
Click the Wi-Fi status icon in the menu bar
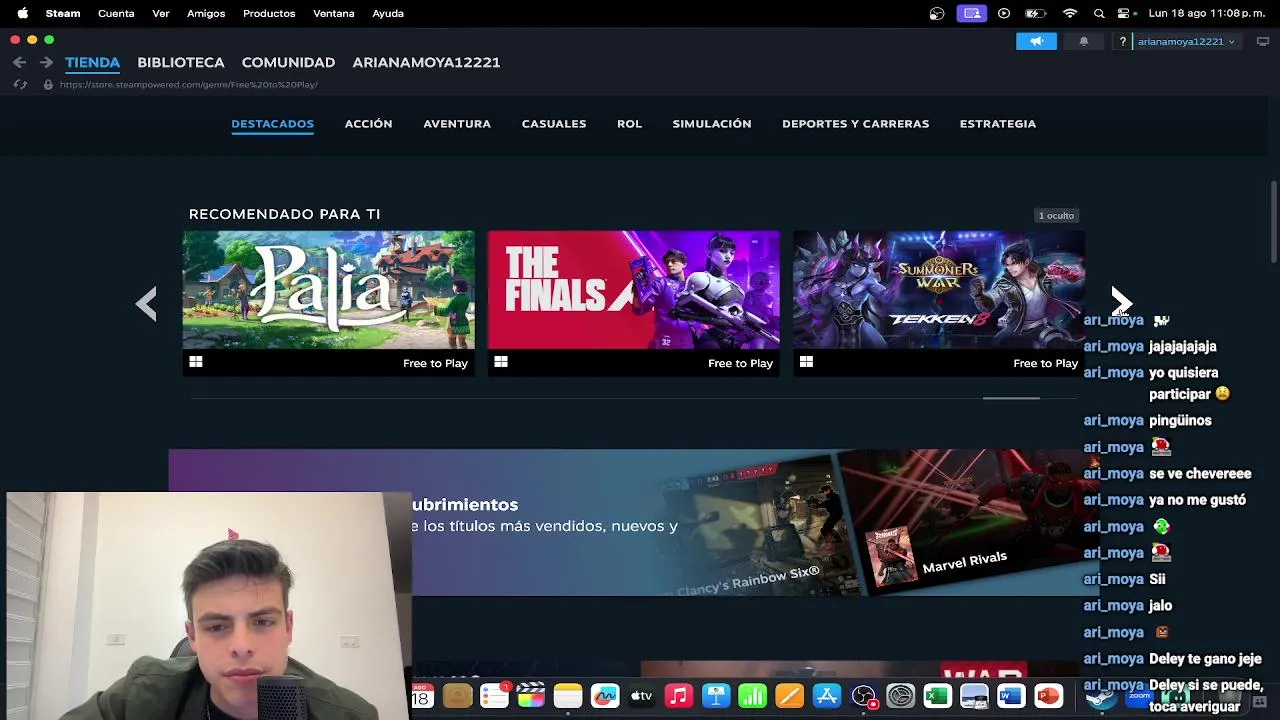1070,13
